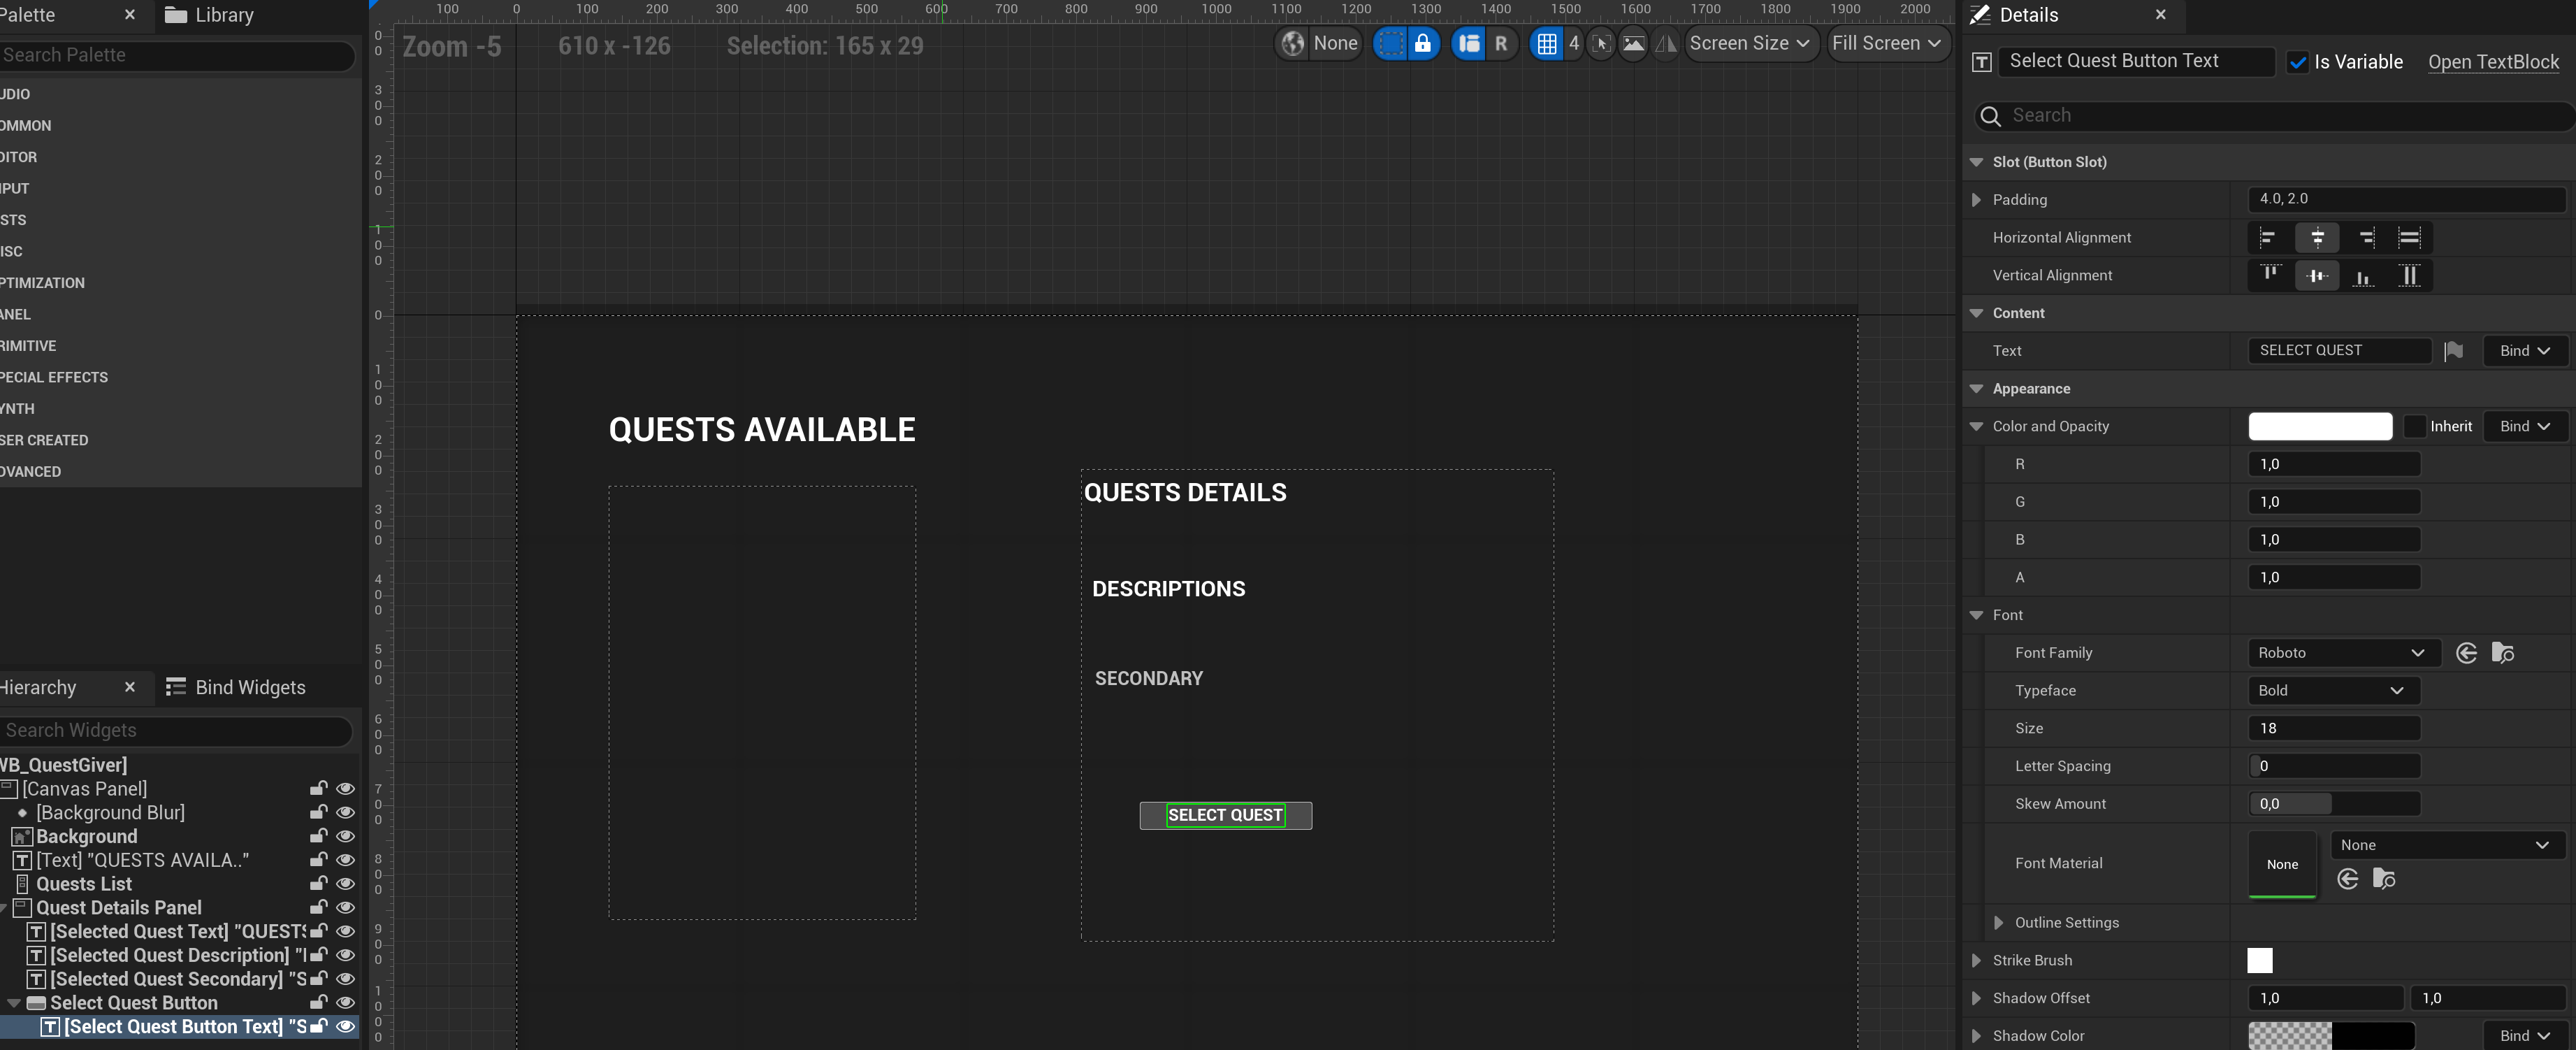Hide the Quests List widget
The width and height of the screenshot is (2576, 1050).
coord(345,884)
